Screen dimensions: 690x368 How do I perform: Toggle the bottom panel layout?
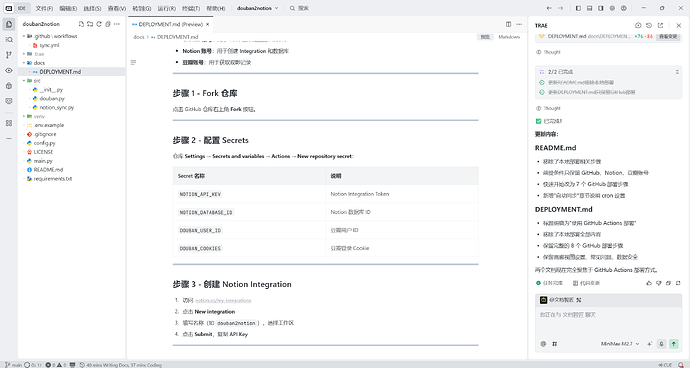590,8
